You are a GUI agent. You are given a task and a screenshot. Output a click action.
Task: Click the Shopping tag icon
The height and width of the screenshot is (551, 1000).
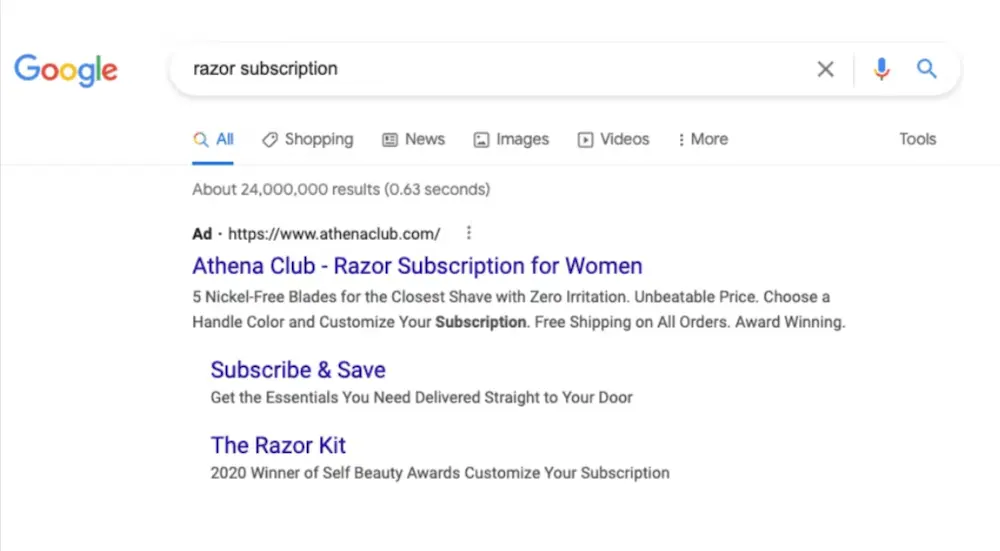point(270,140)
